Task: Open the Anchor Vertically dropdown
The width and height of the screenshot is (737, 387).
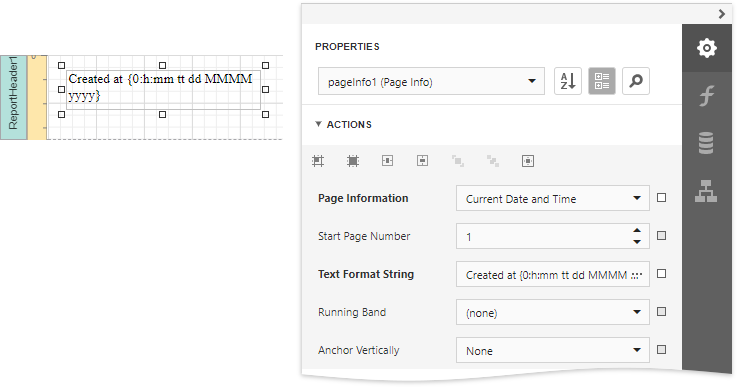Action: click(x=553, y=350)
